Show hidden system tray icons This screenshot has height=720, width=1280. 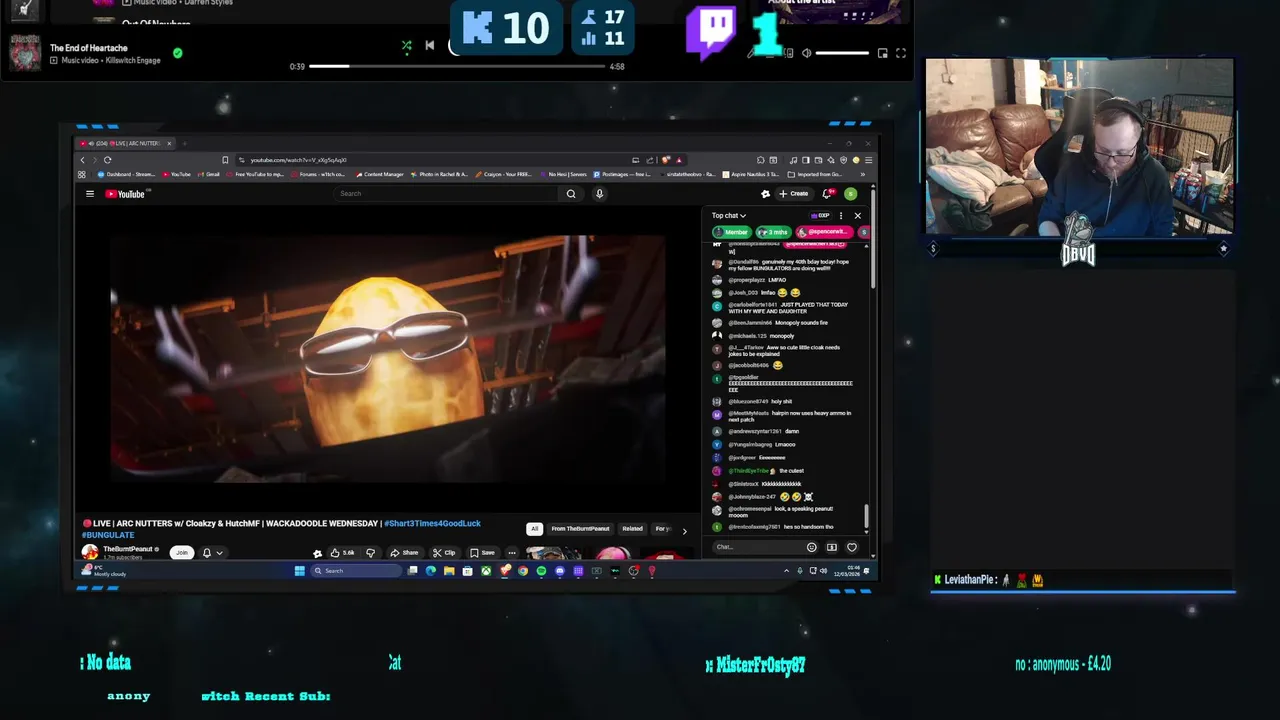[x=786, y=571]
